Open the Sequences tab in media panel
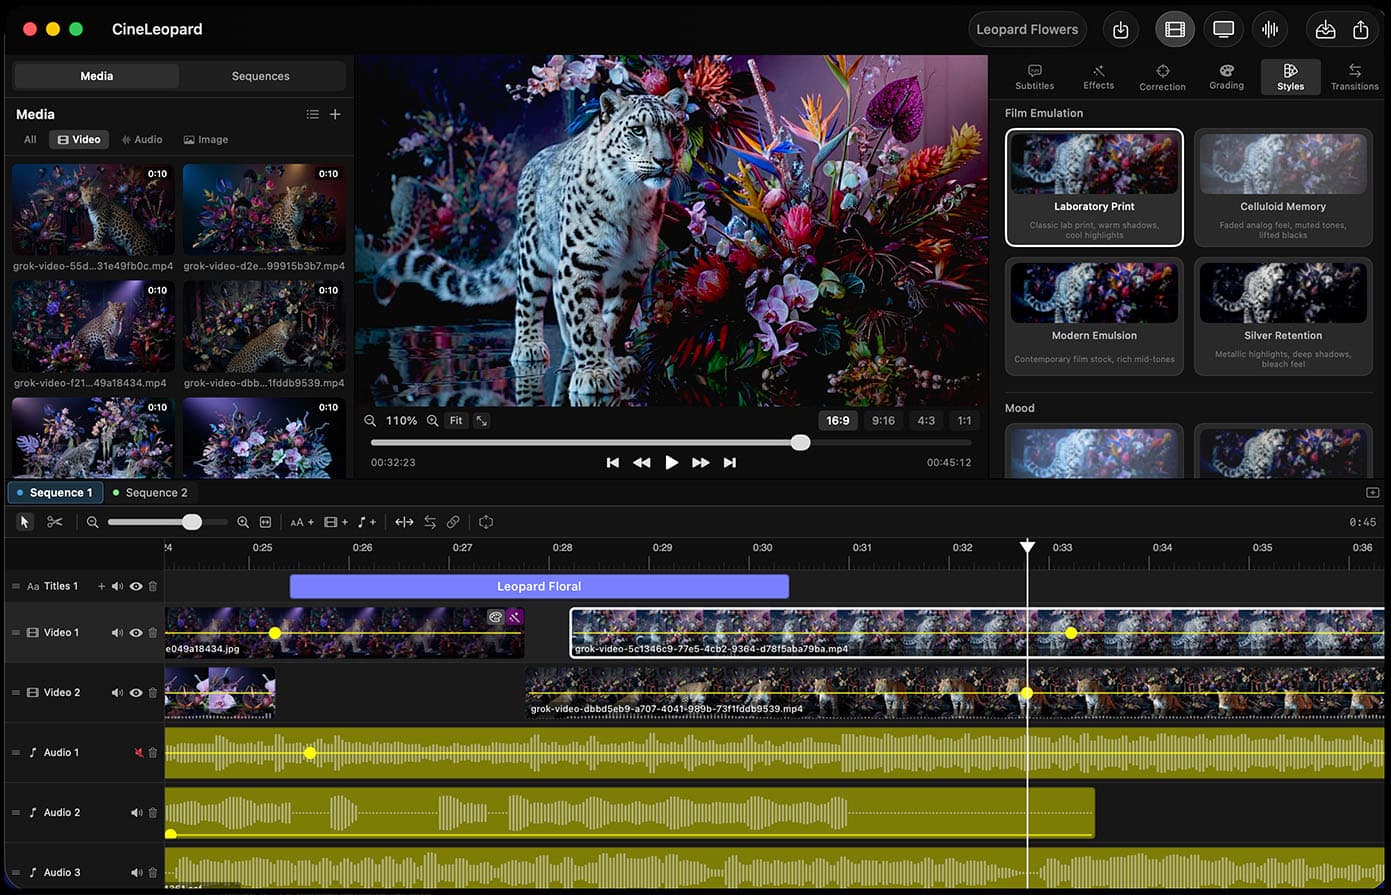The width and height of the screenshot is (1391, 895). 260,75
